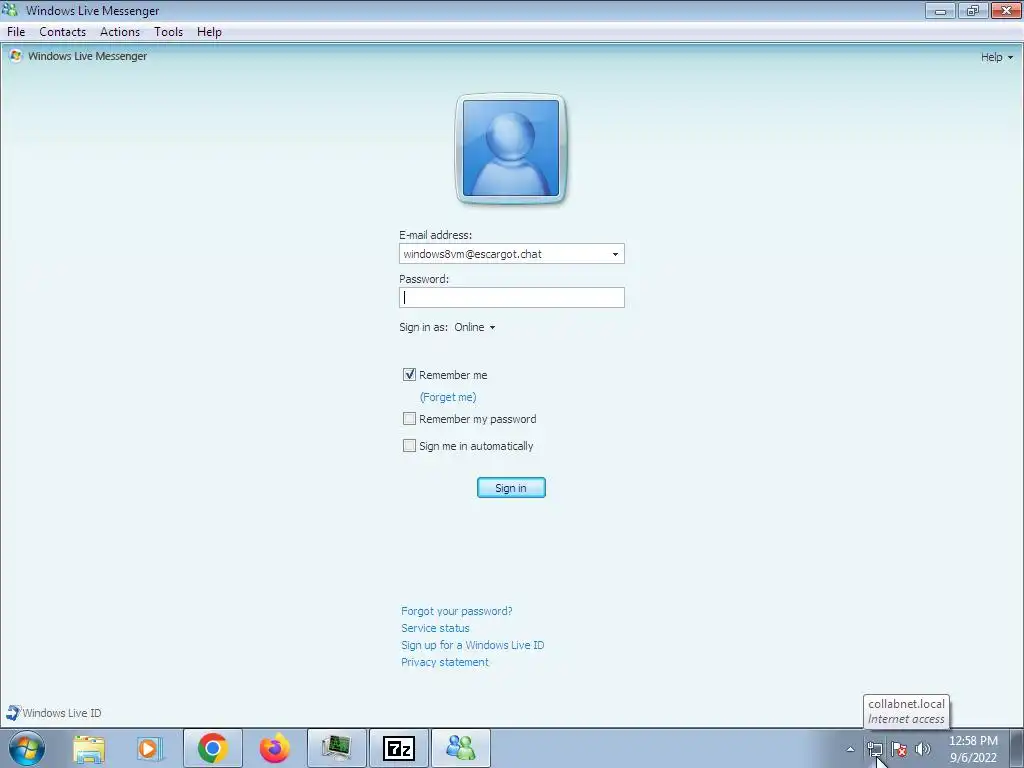Click the network tray icon
The image size is (1024, 768).
click(874, 749)
